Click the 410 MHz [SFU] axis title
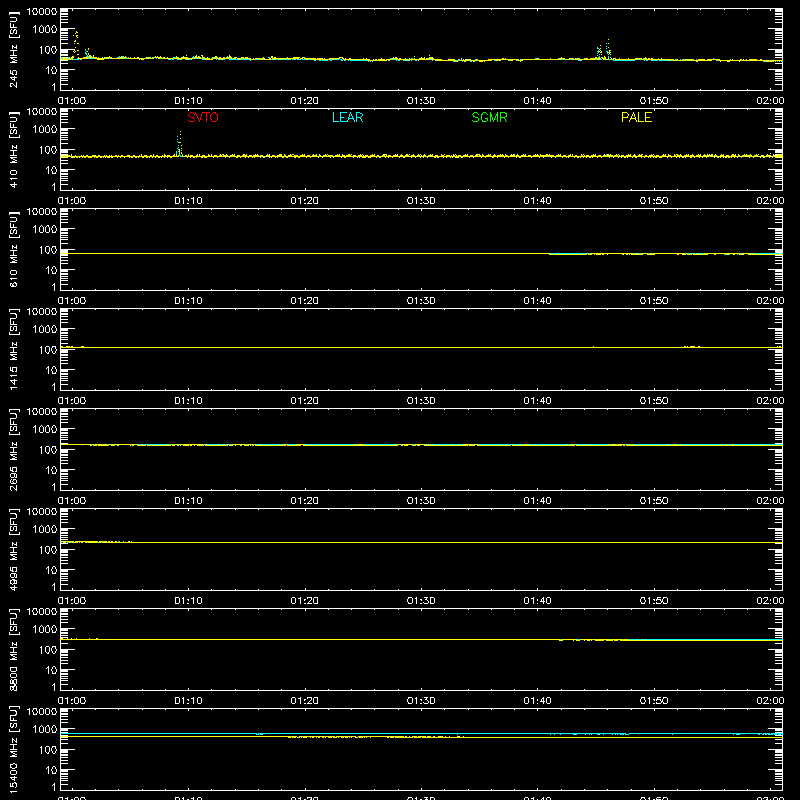This screenshot has width=800, height=800. [13, 149]
